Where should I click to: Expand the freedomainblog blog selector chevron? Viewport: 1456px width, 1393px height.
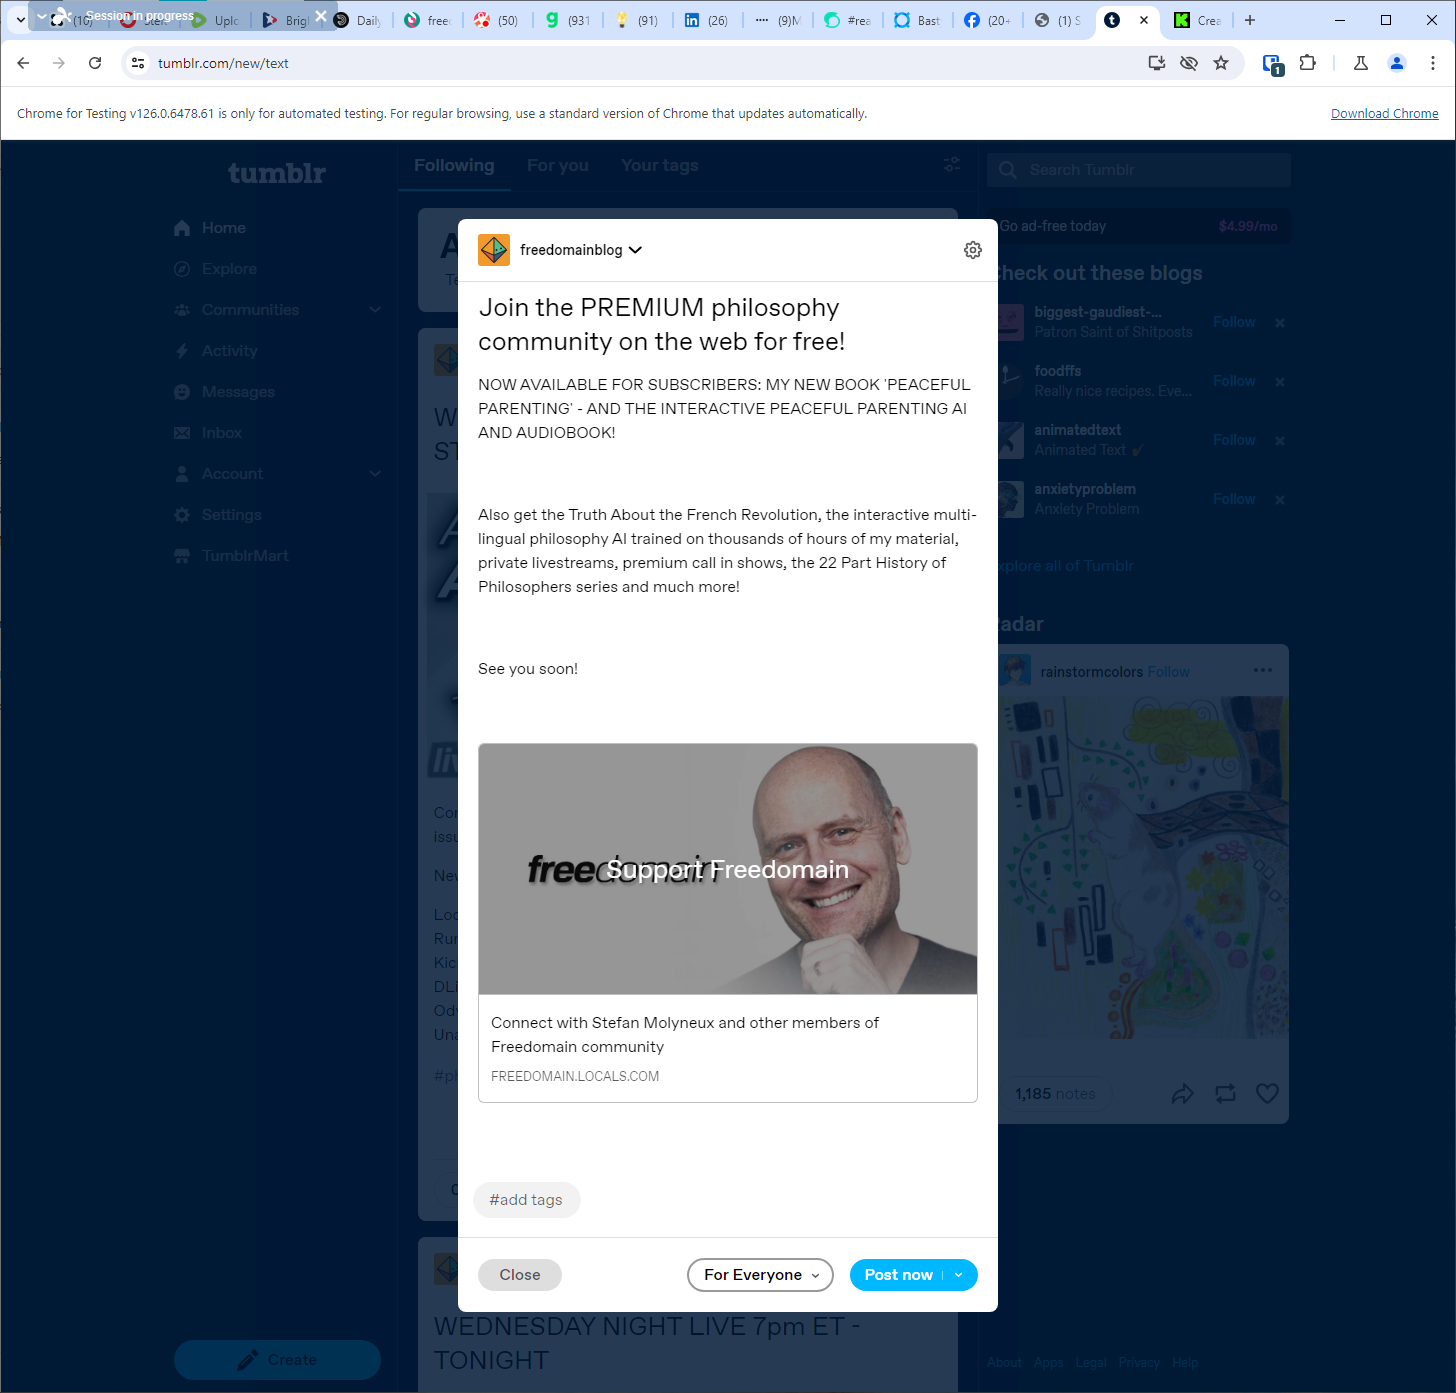635,250
